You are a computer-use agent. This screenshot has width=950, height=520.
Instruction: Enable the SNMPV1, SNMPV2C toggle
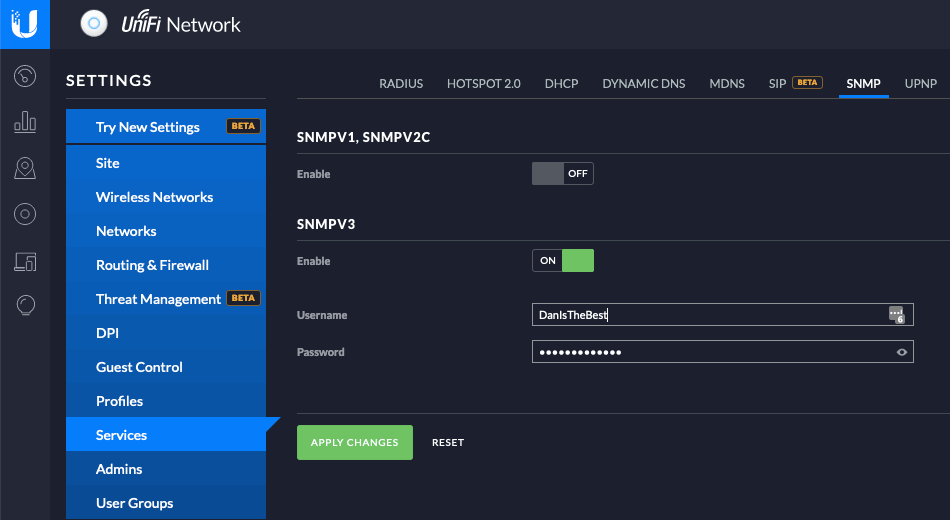(x=562, y=174)
